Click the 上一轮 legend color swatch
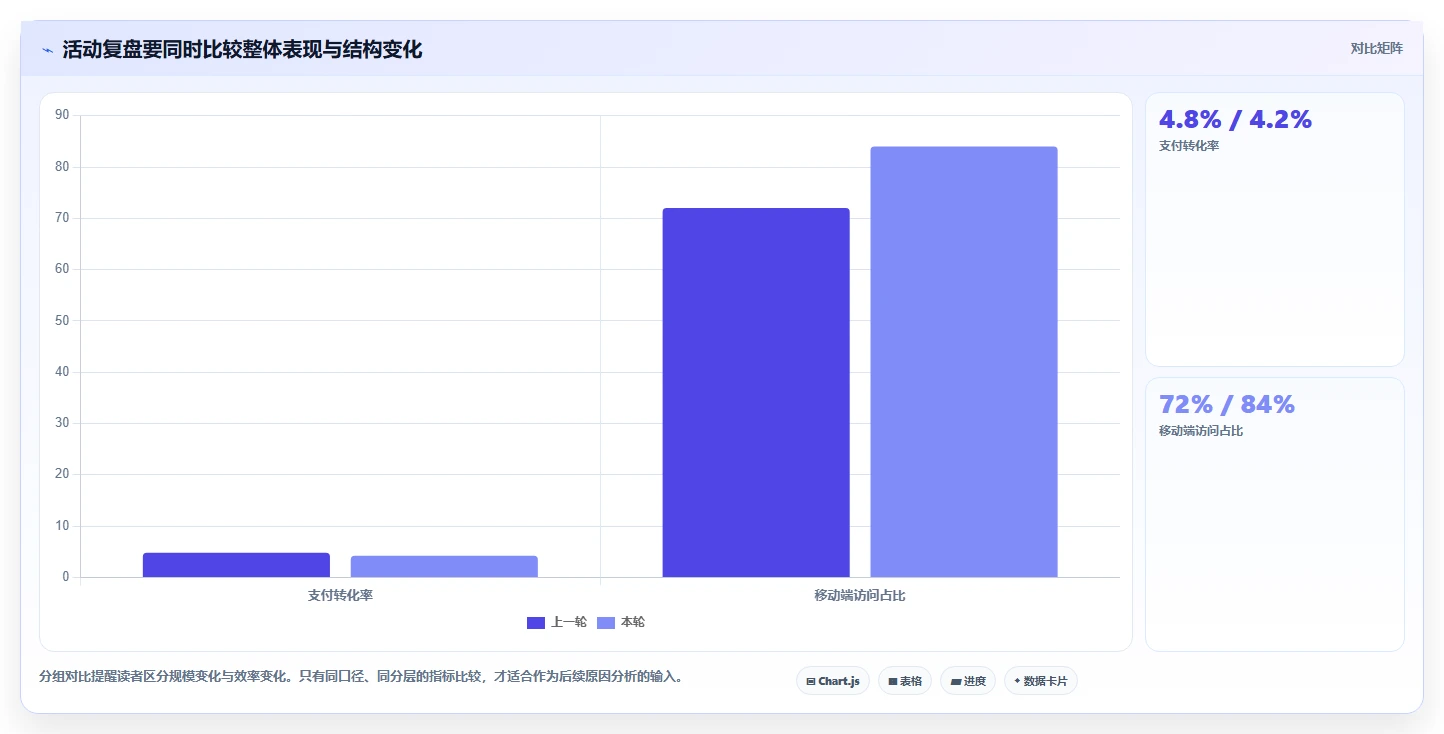The height and width of the screenshot is (734, 1444). [x=536, y=623]
